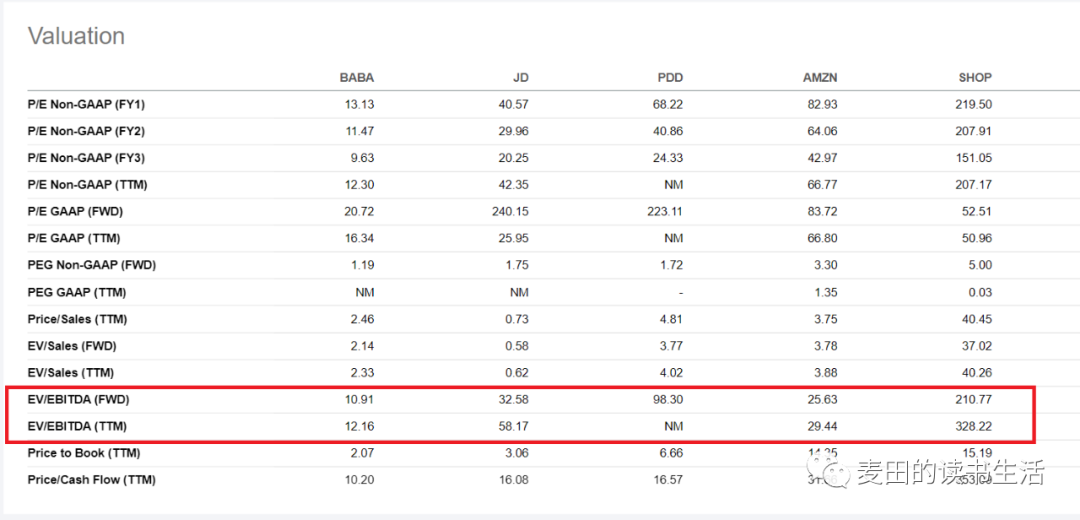Select the Price/Cash Flow (TTM) row label
The image size is (1080, 520).
click(x=92, y=480)
